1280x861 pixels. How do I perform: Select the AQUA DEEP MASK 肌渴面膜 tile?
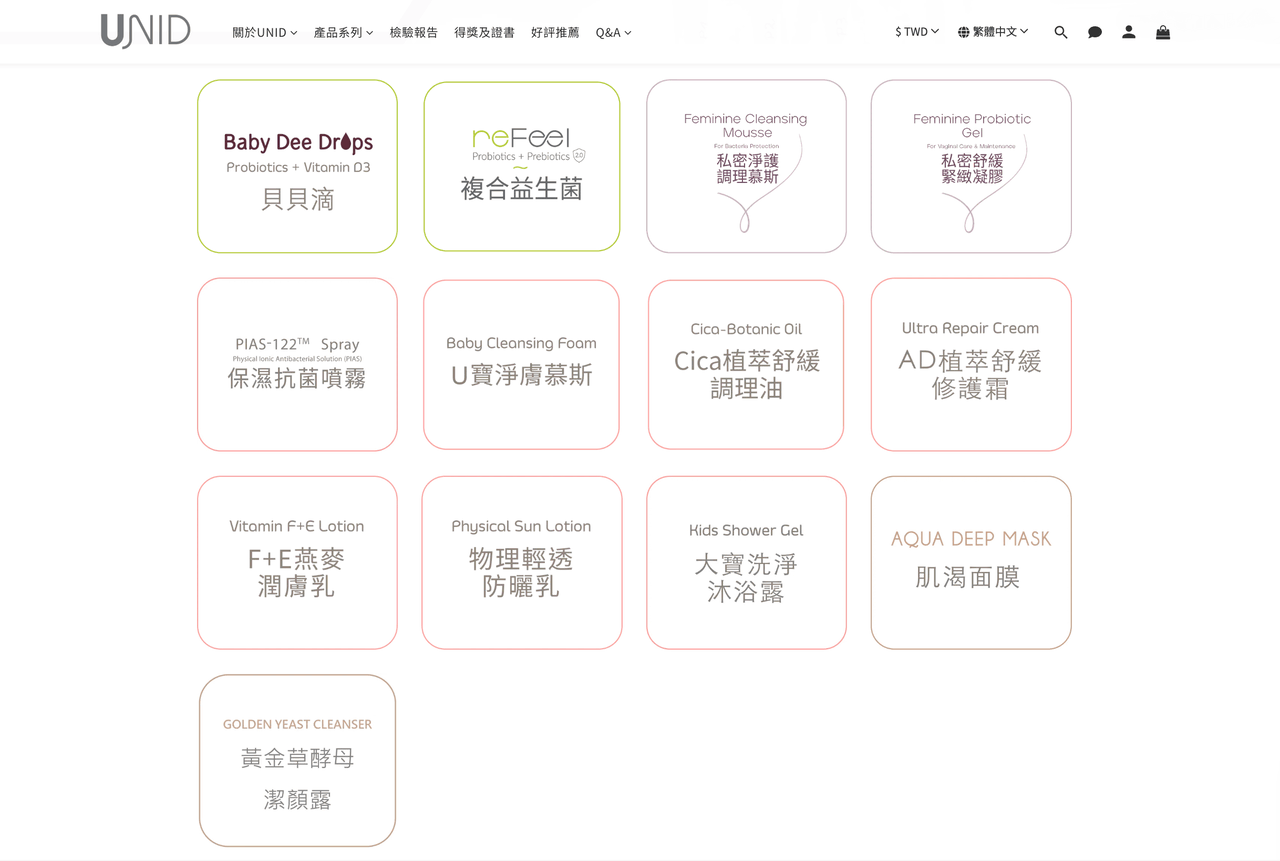tap(970, 562)
